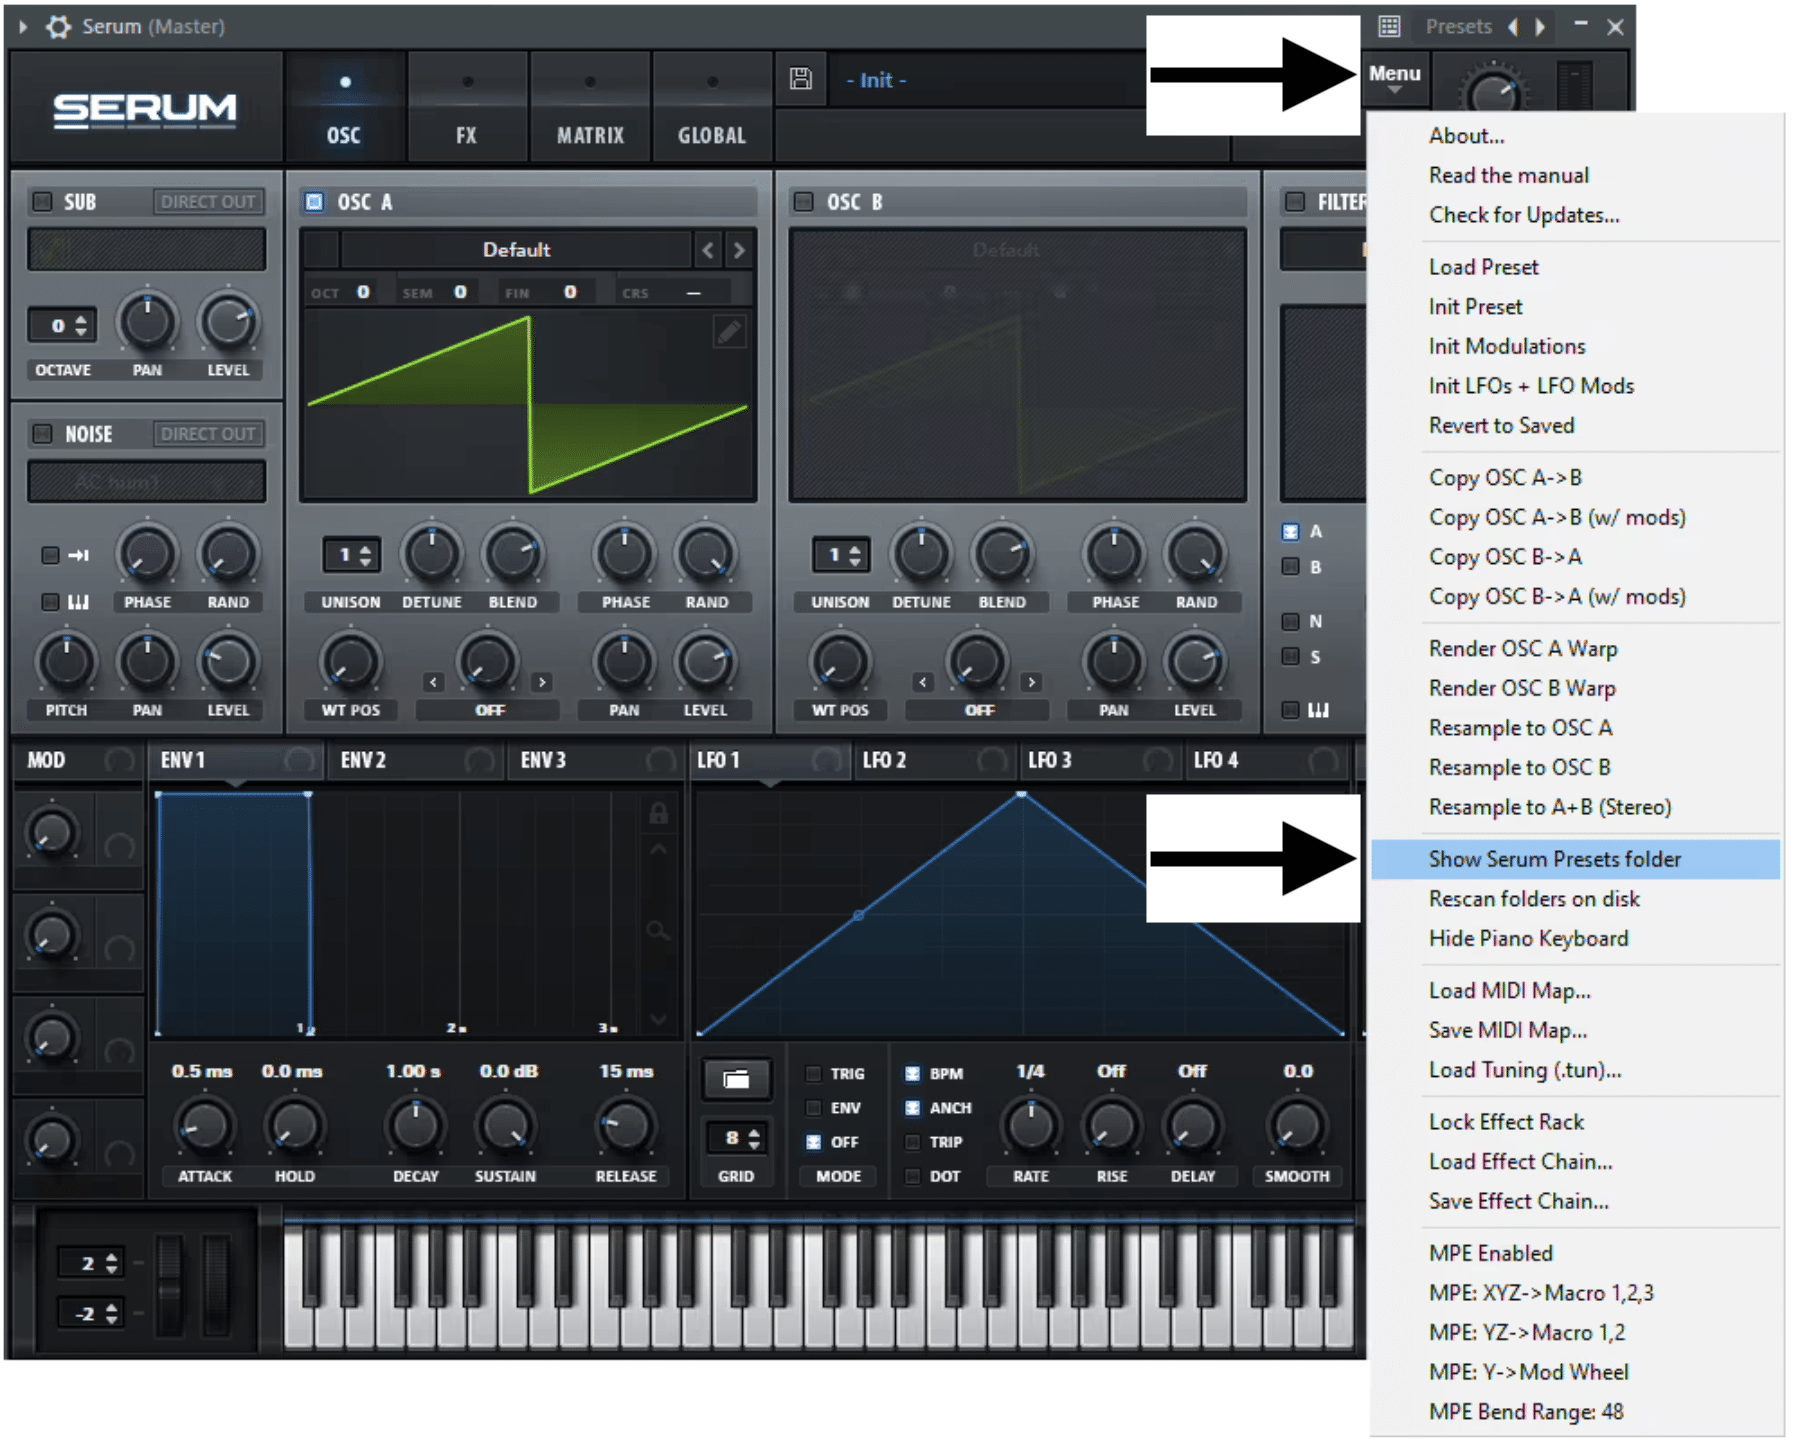Click the ENV1 RELEASE knob
The height and width of the screenshot is (1450, 1796).
point(625,1126)
